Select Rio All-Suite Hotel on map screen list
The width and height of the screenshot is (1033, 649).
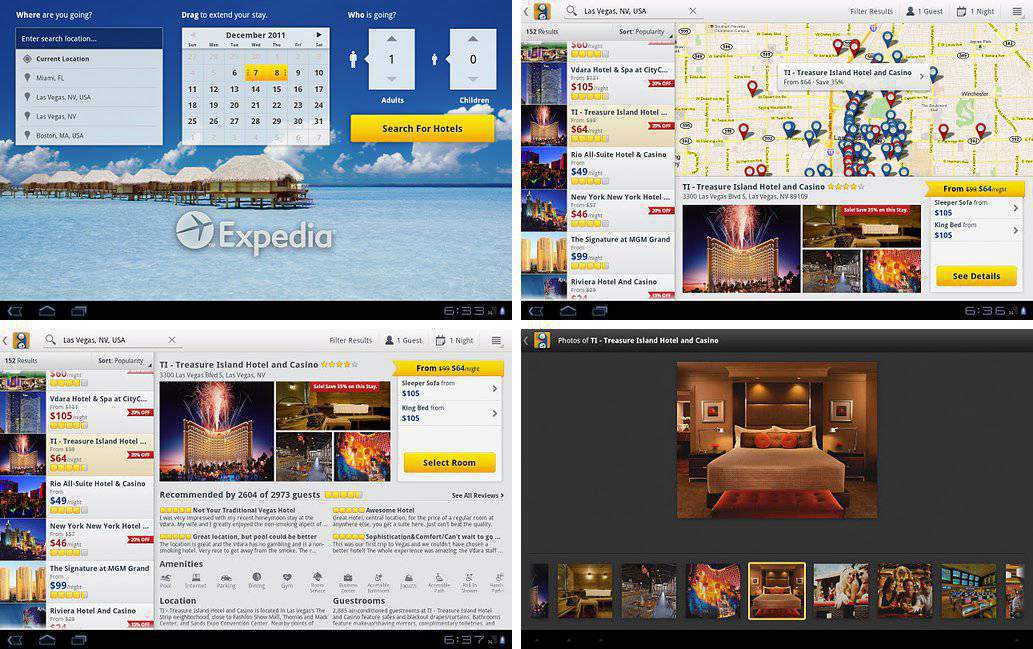tap(598, 168)
